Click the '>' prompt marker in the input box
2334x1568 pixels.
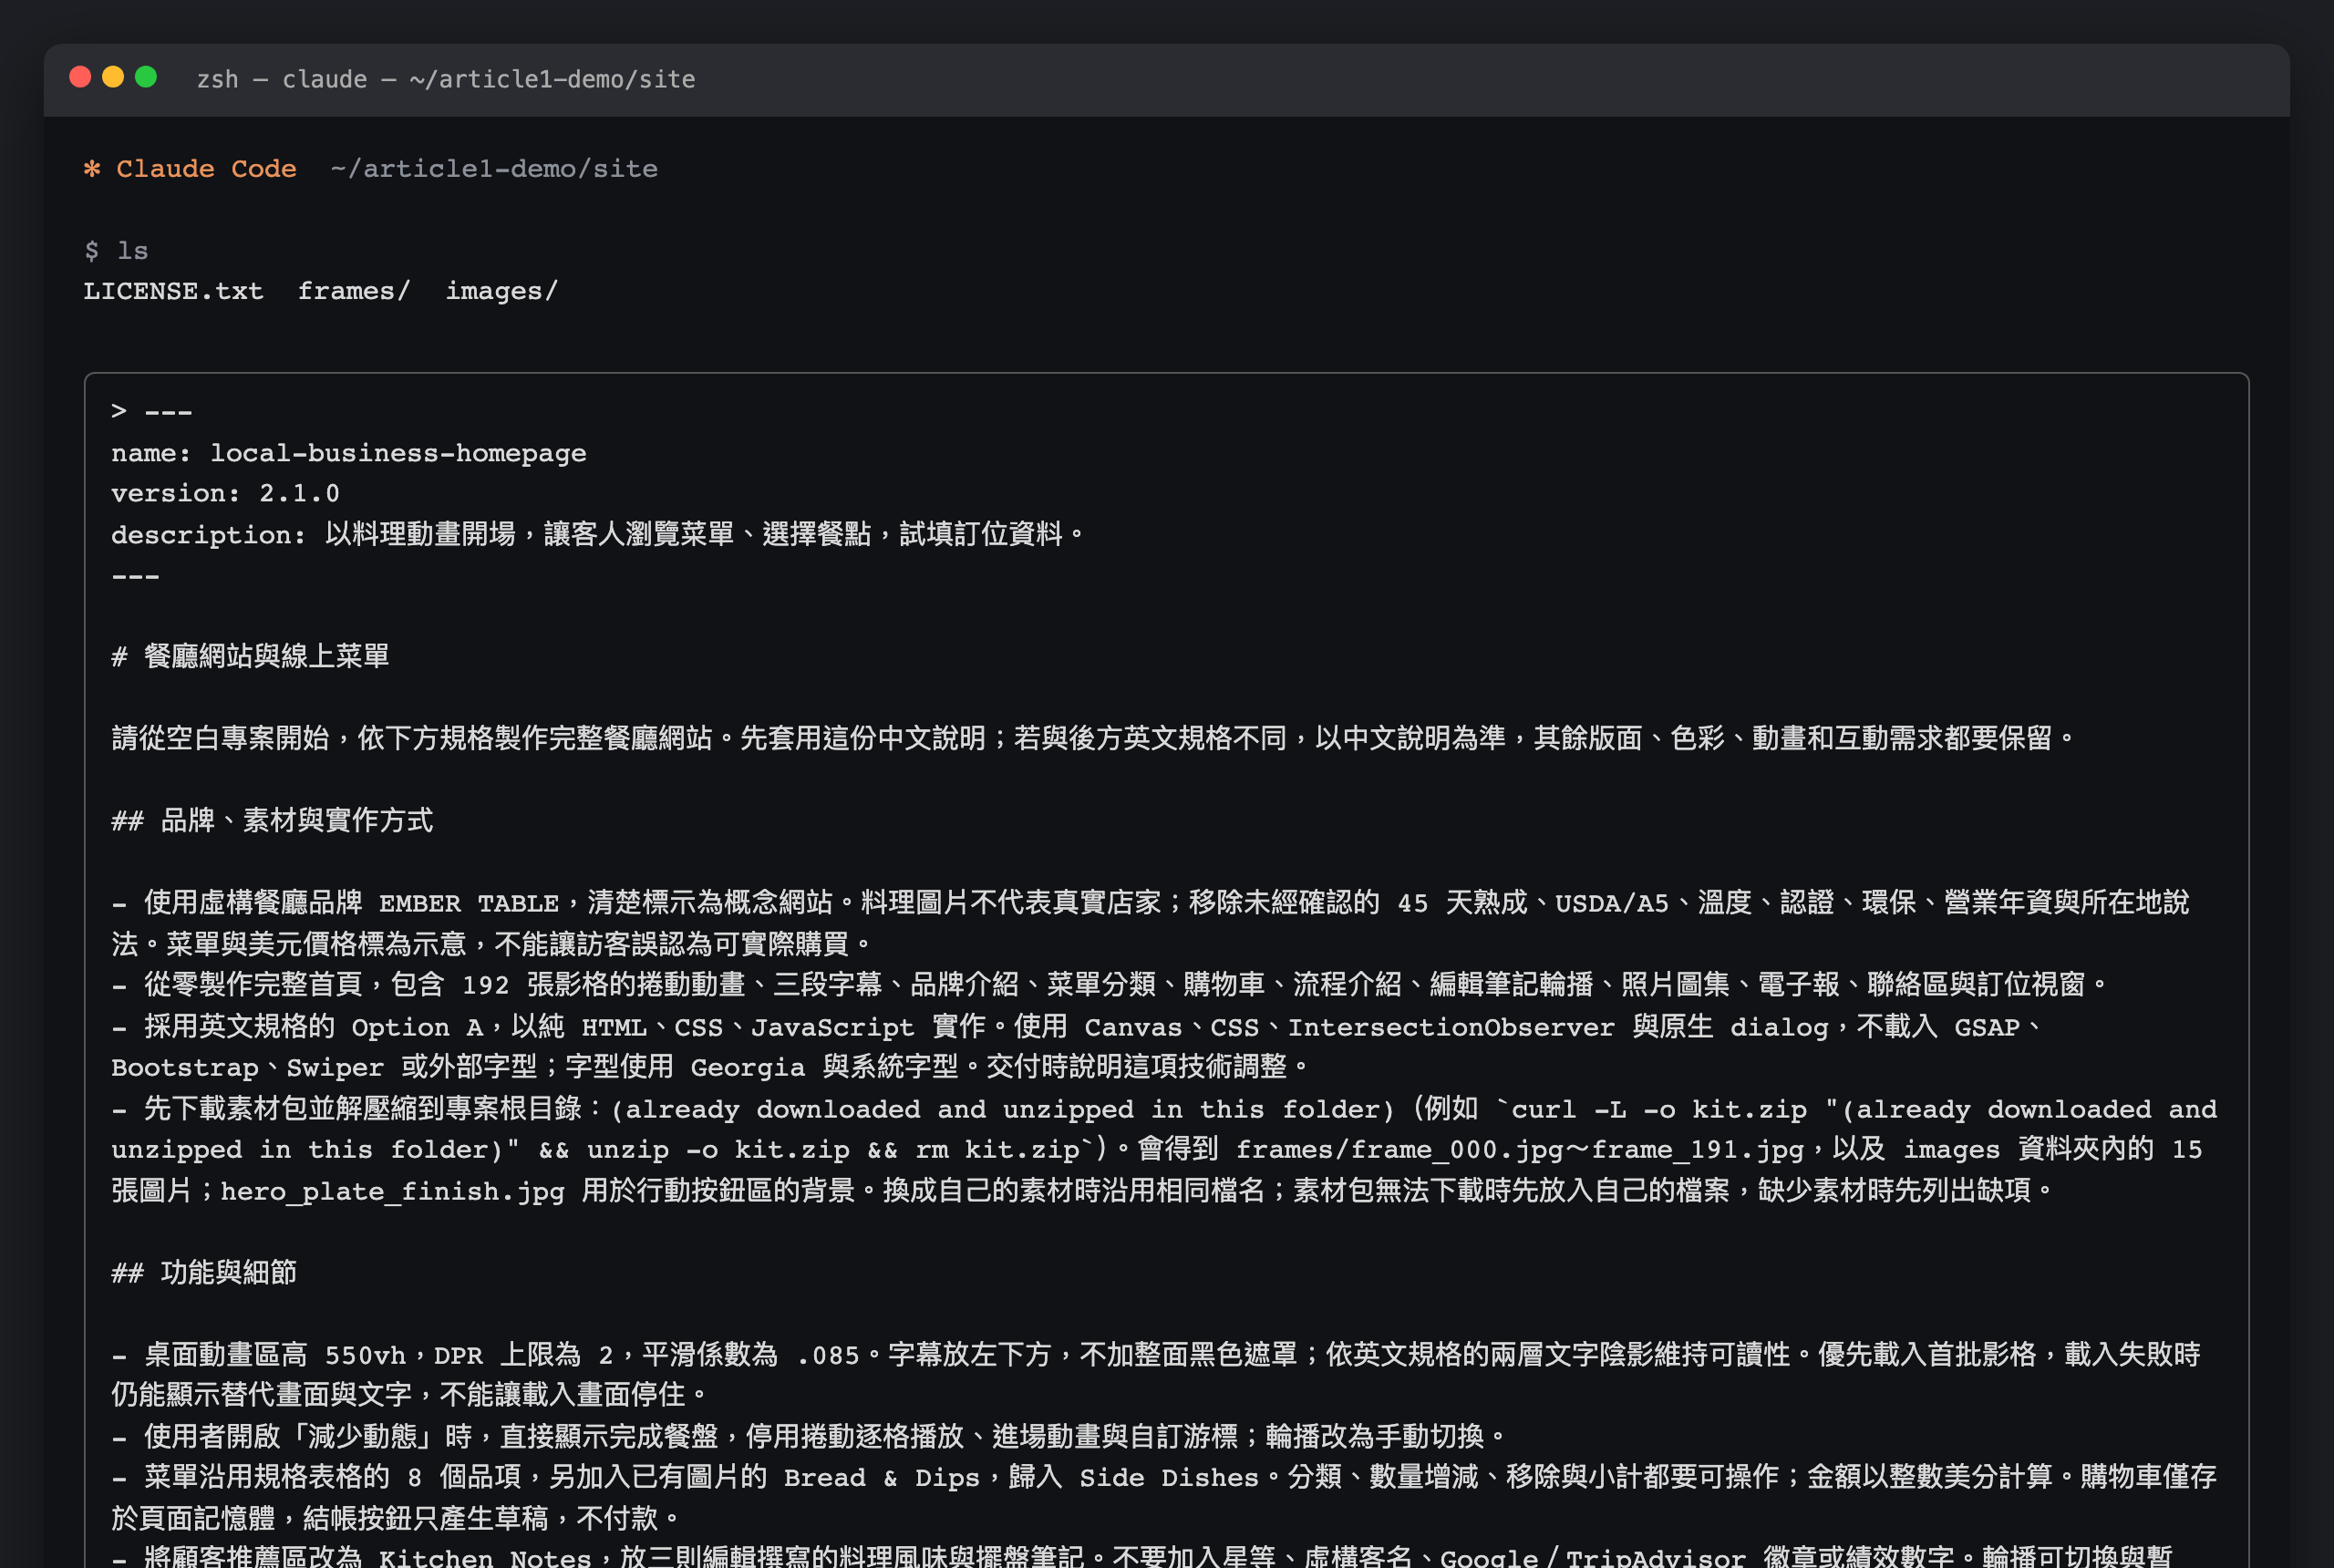point(119,411)
